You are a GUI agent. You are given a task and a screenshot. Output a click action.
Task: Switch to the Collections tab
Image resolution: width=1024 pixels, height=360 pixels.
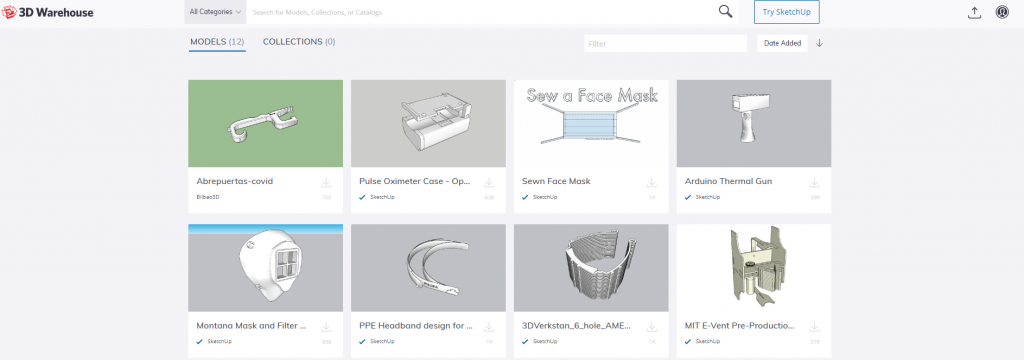[x=299, y=42]
